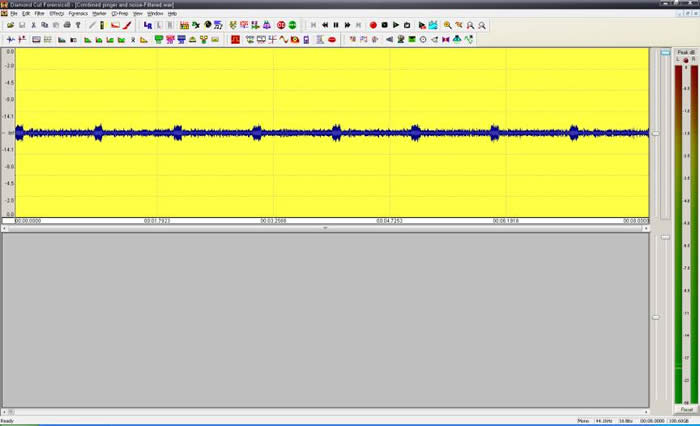Open the File menu
This screenshot has height=426, width=700.
pos(14,14)
